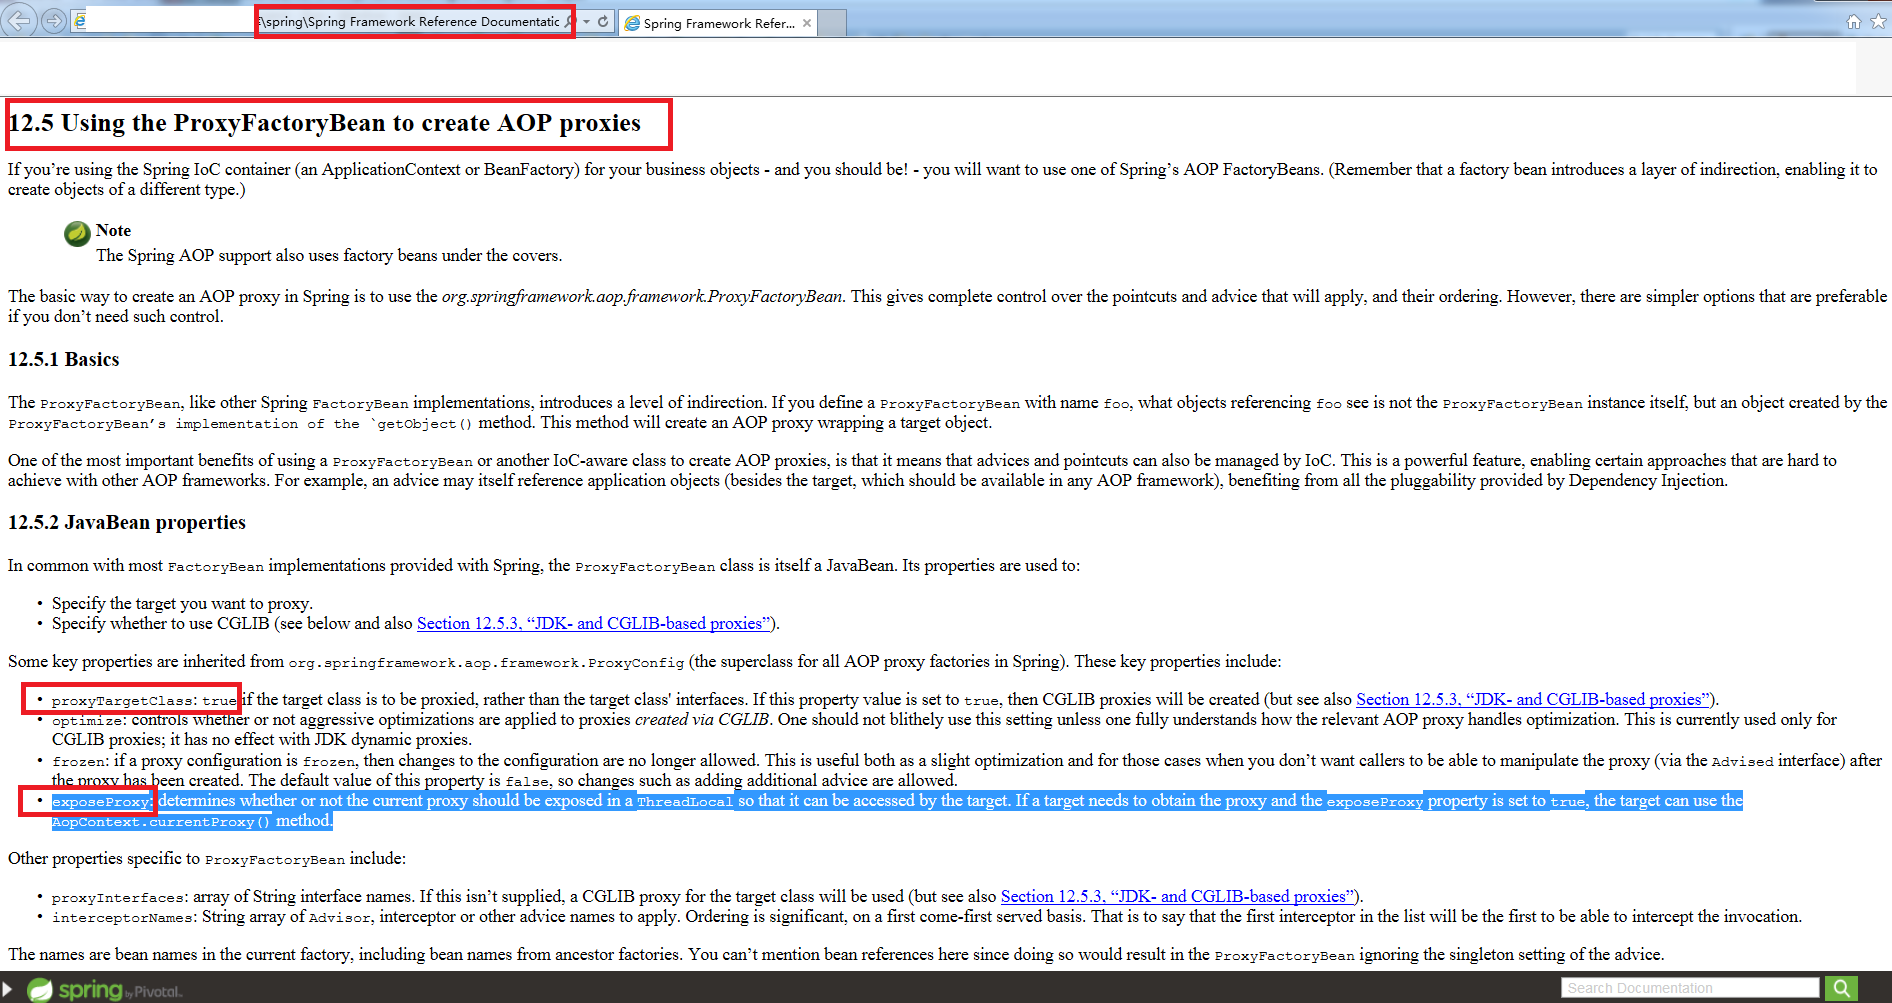
Task: Click the optimize property name
Action: coord(88,720)
